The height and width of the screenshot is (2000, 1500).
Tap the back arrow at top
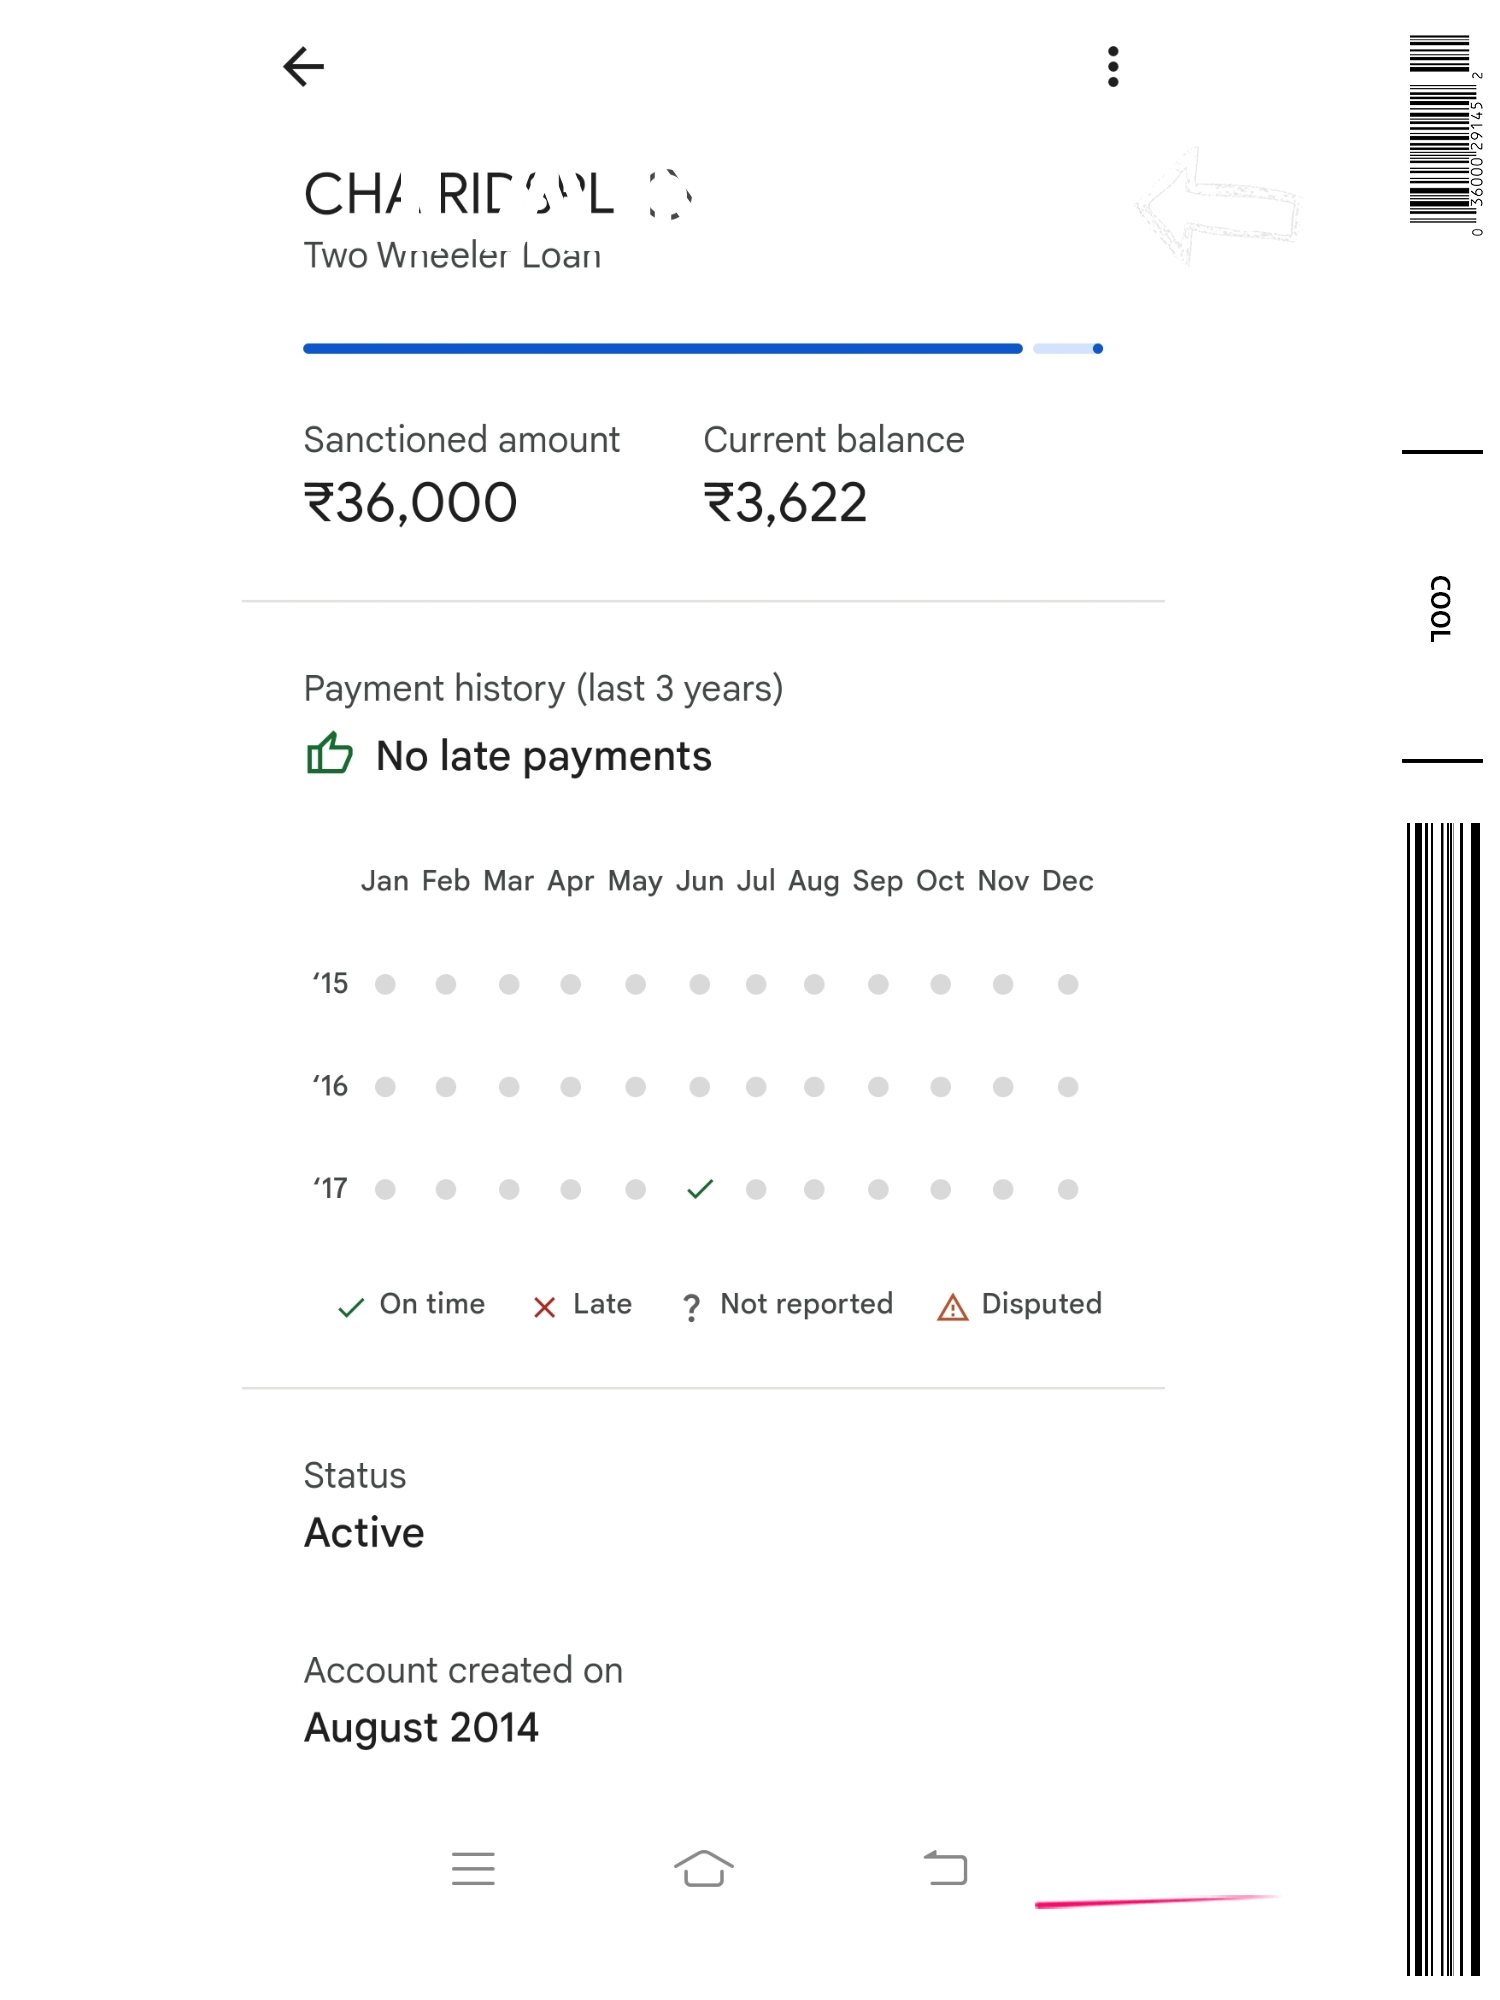(304, 67)
